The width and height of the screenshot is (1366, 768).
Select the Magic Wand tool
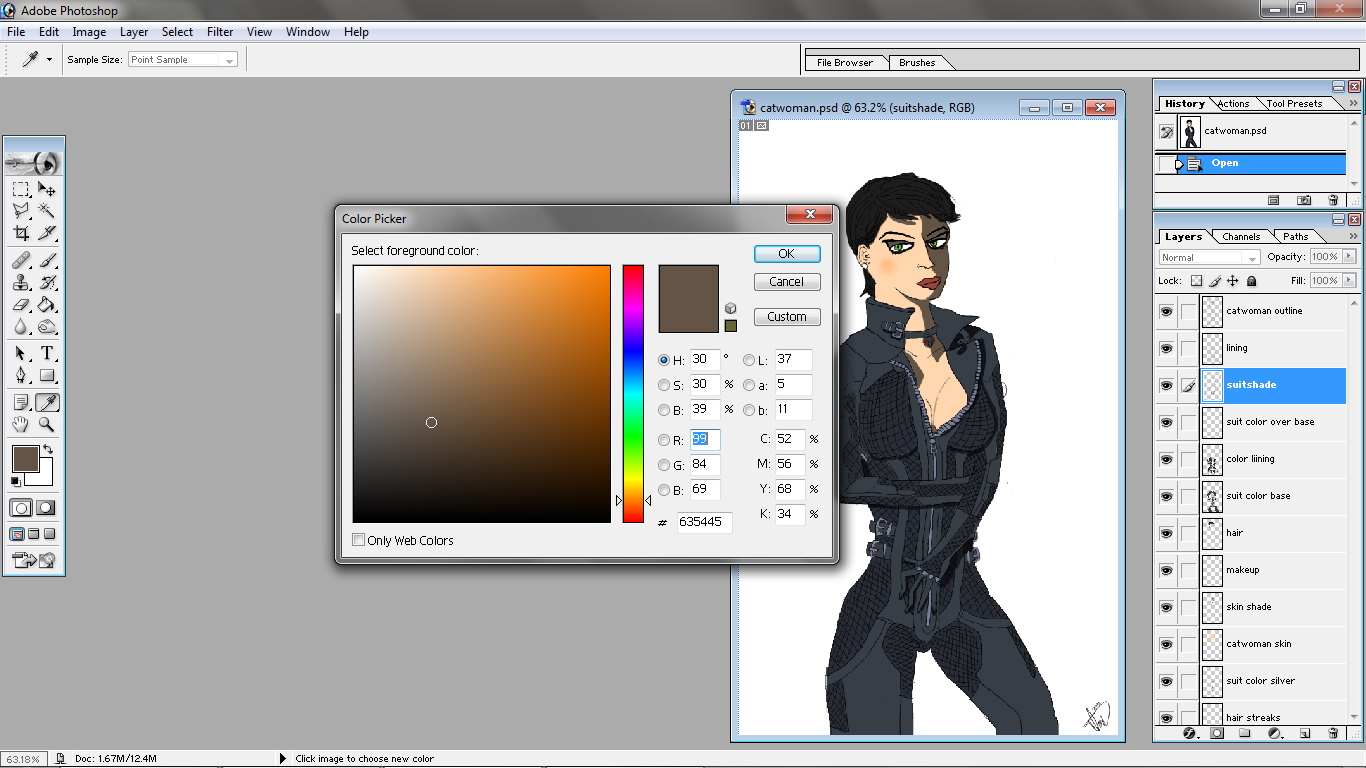47,210
